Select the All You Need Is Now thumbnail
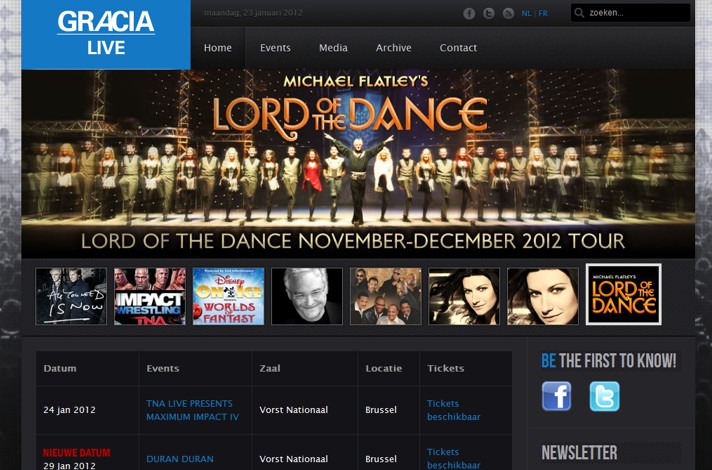 (x=71, y=296)
